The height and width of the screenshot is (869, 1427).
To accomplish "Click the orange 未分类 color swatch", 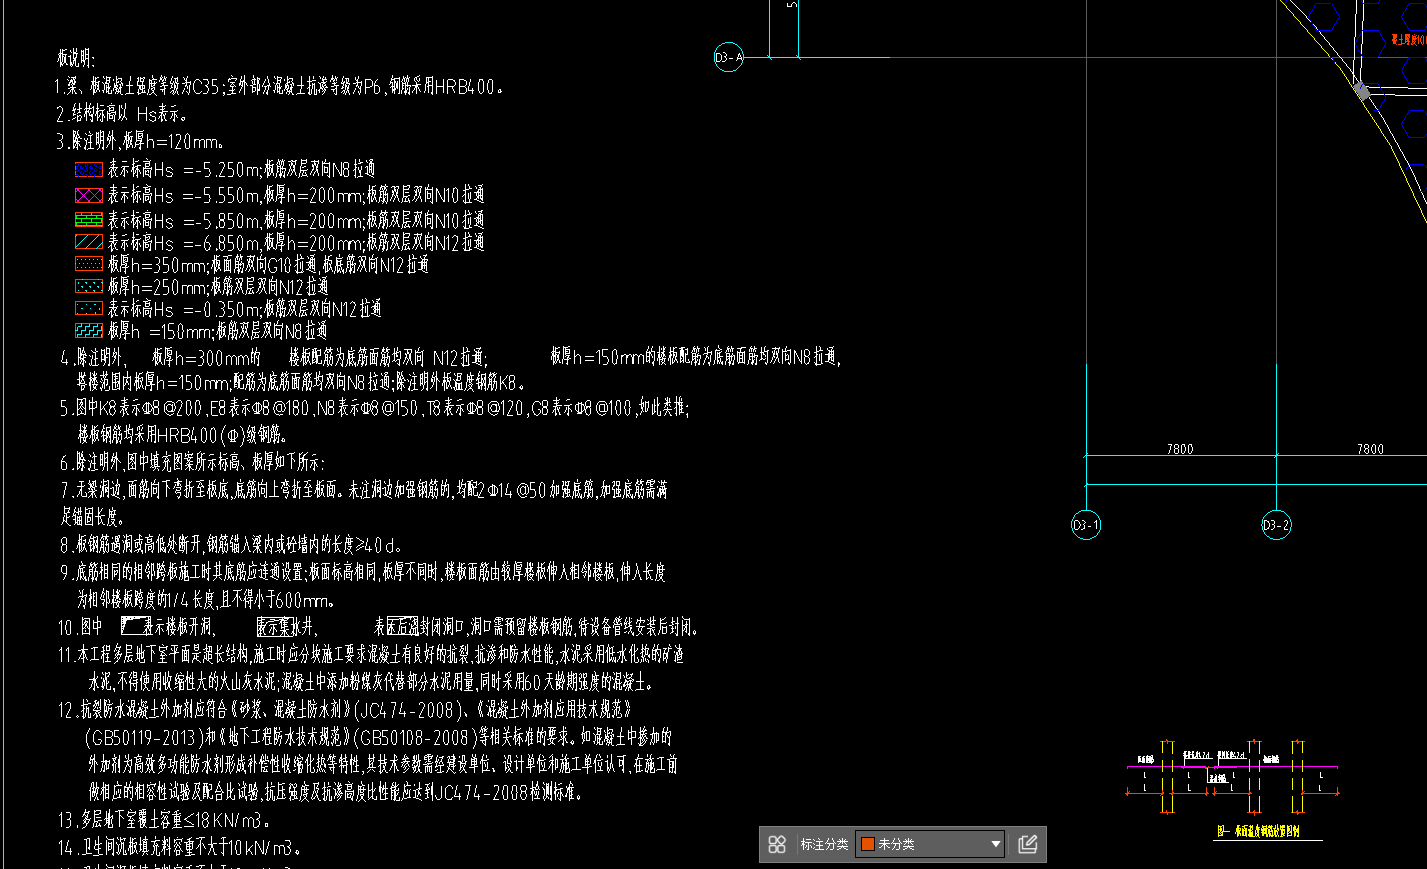I will 868,844.
